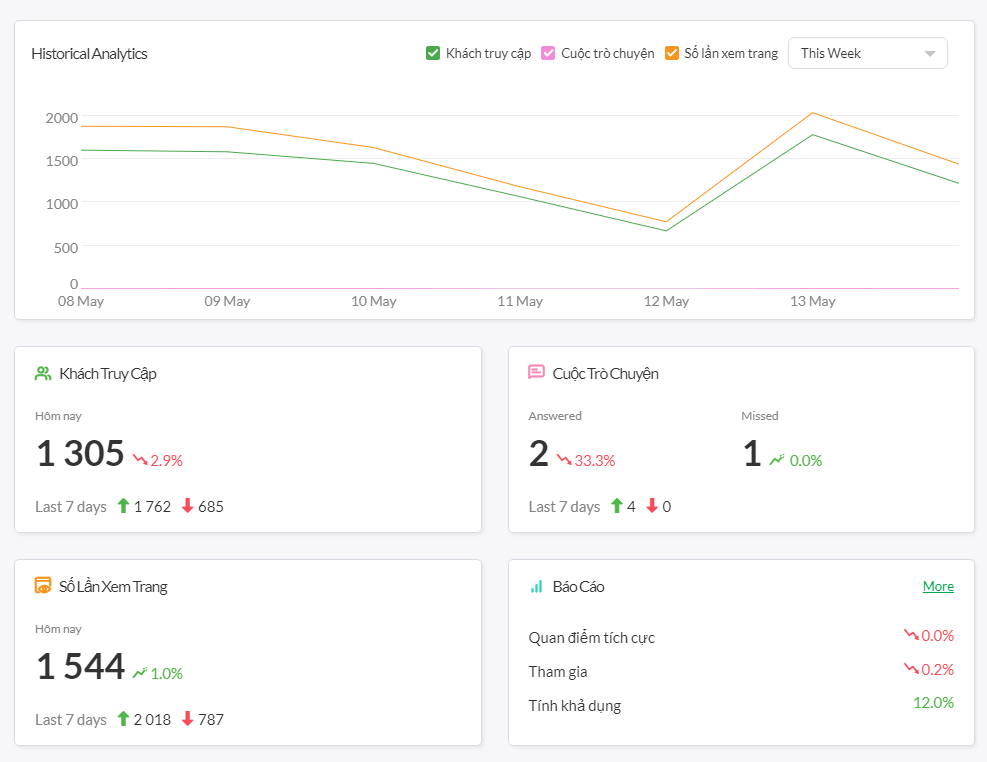Viewport: 987px width, 762px height.
Task: Click the orange line peak at 13 May
Action: tap(812, 113)
